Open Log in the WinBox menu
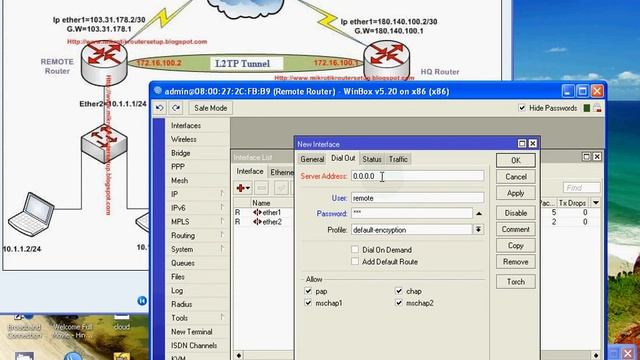 click(177, 290)
